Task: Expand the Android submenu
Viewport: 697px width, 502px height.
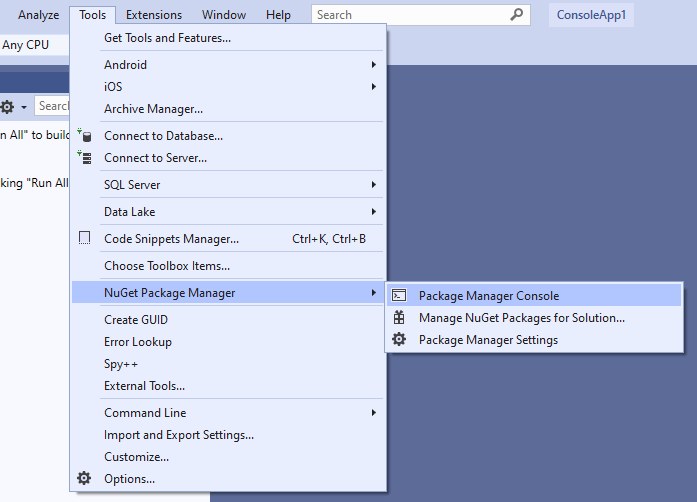Action: coord(228,65)
